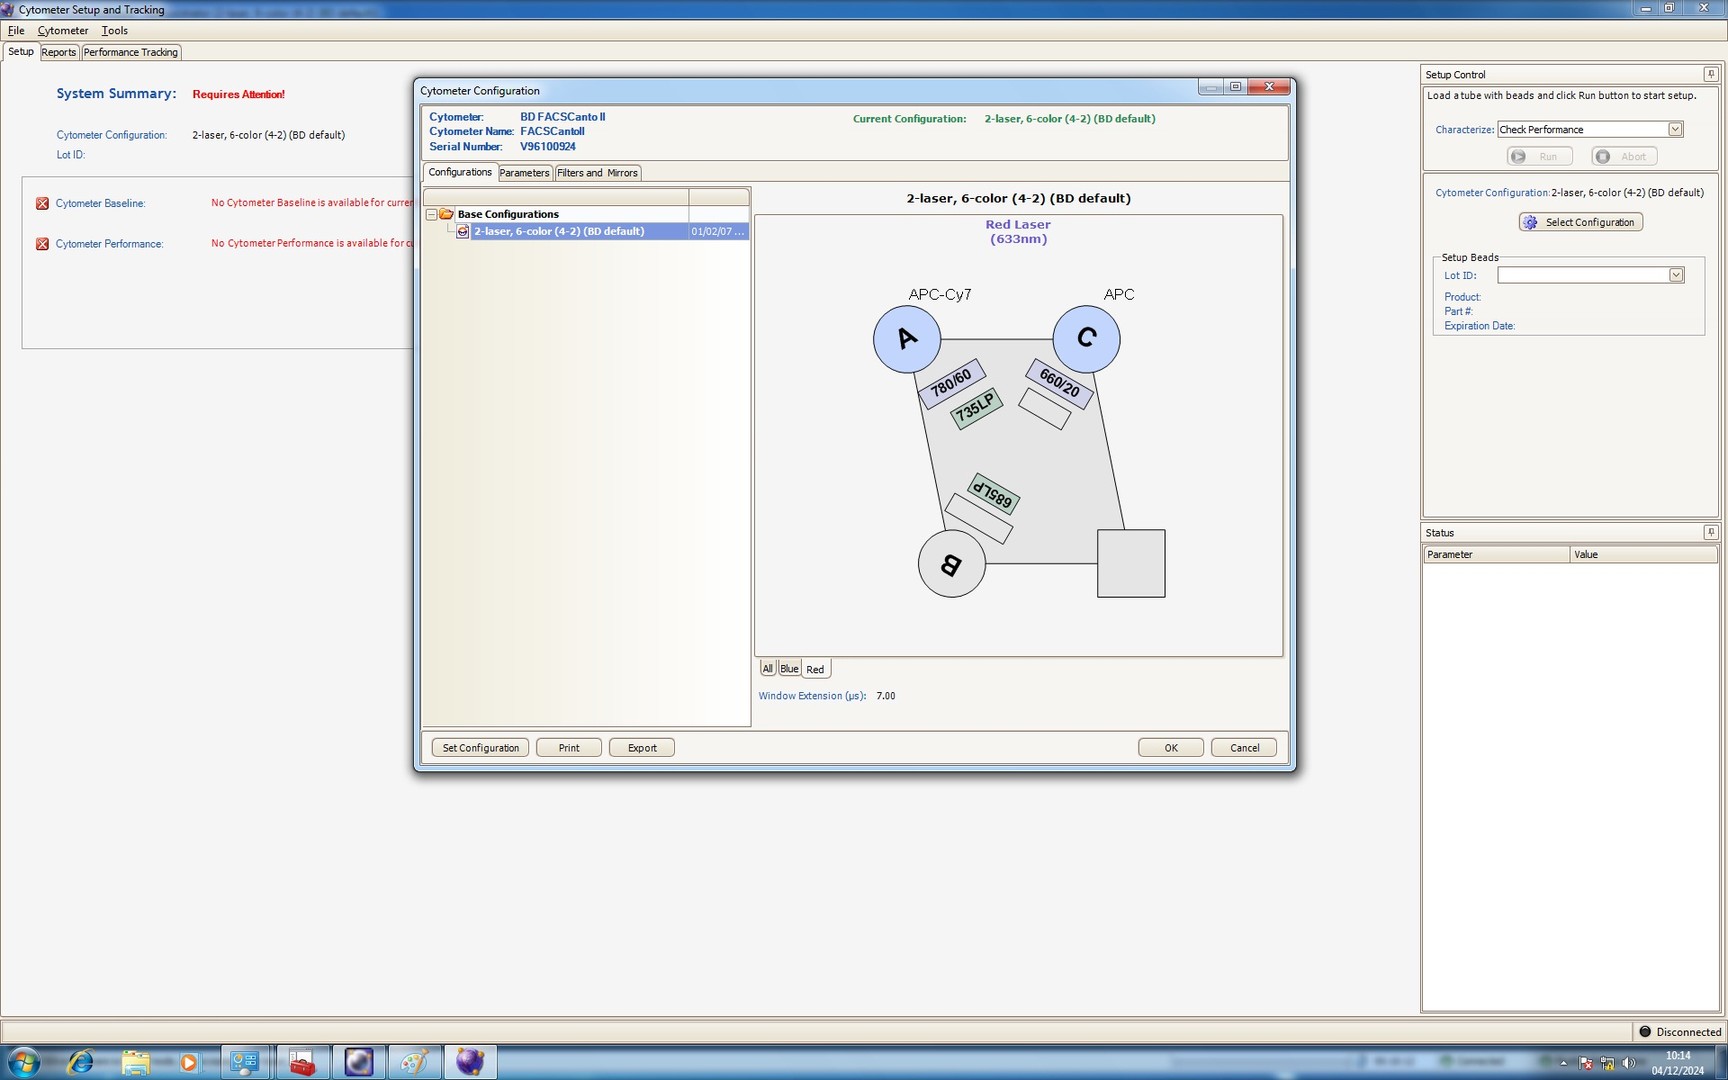
Task: Click the Export button
Action: tap(642, 748)
